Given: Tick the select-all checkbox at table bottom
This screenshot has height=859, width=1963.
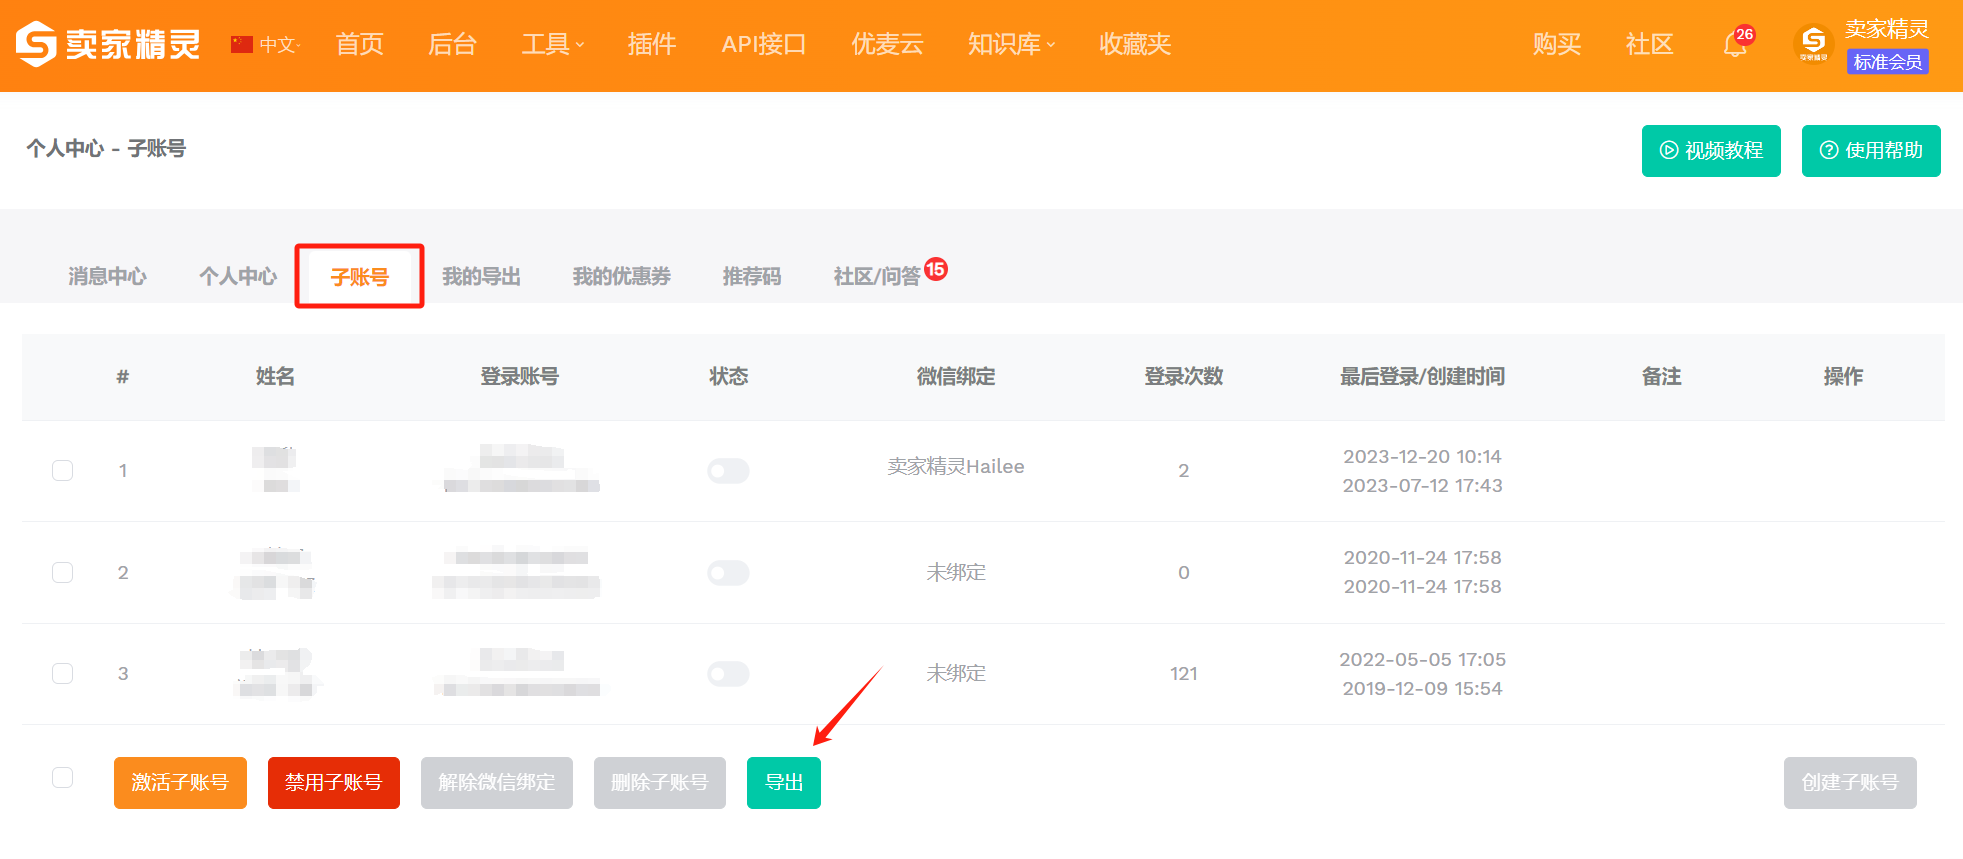Looking at the screenshot, I should coord(62,778).
